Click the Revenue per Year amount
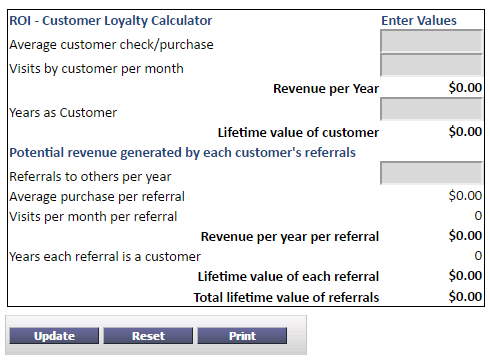Viewport: 490px width, 364px height. click(x=465, y=88)
